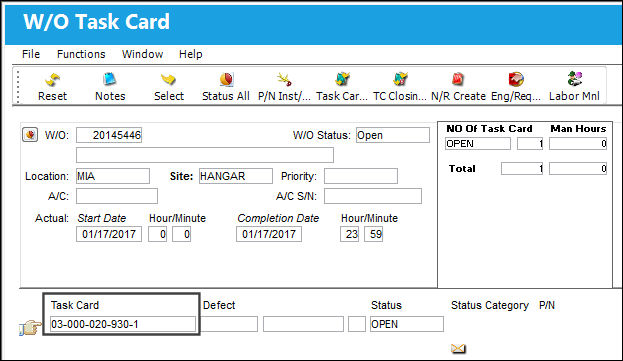Click the Start Date minute field
Viewport: 623px width, 361px height.
click(x=181, y=234)
